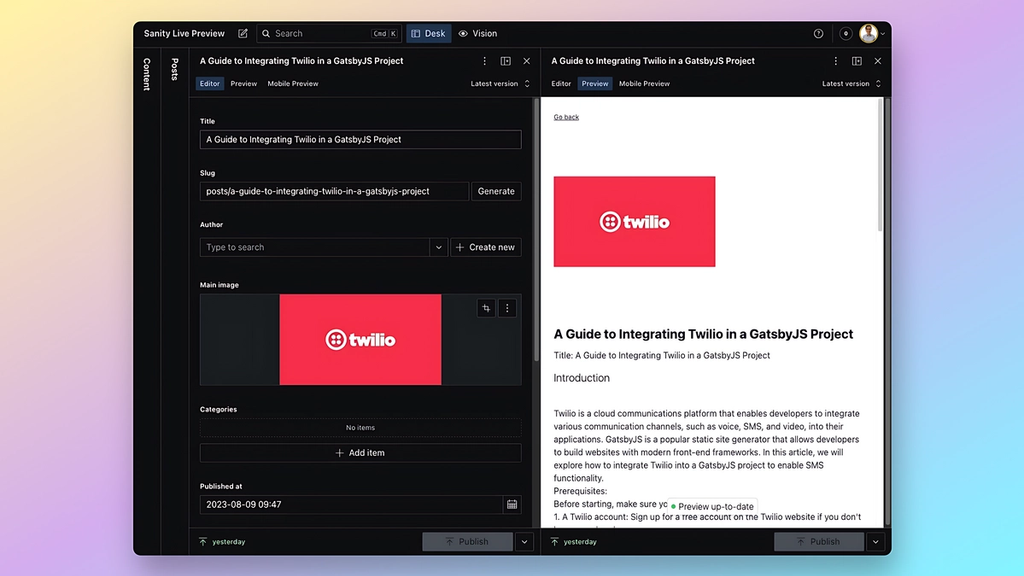1024x576 pixels.
Task: Focus the Title input field
Action: (x=360, y=139)
